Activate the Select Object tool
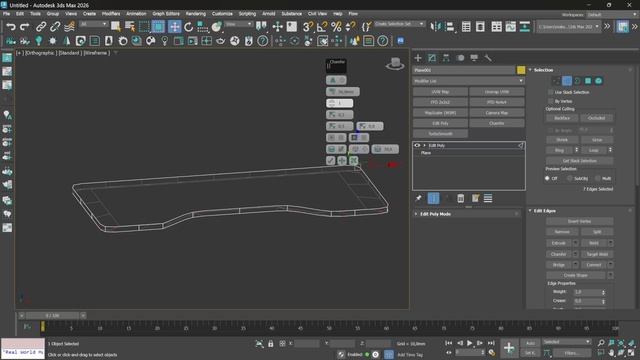The height and width of the screenshot is (360, 640). [116, 27]
